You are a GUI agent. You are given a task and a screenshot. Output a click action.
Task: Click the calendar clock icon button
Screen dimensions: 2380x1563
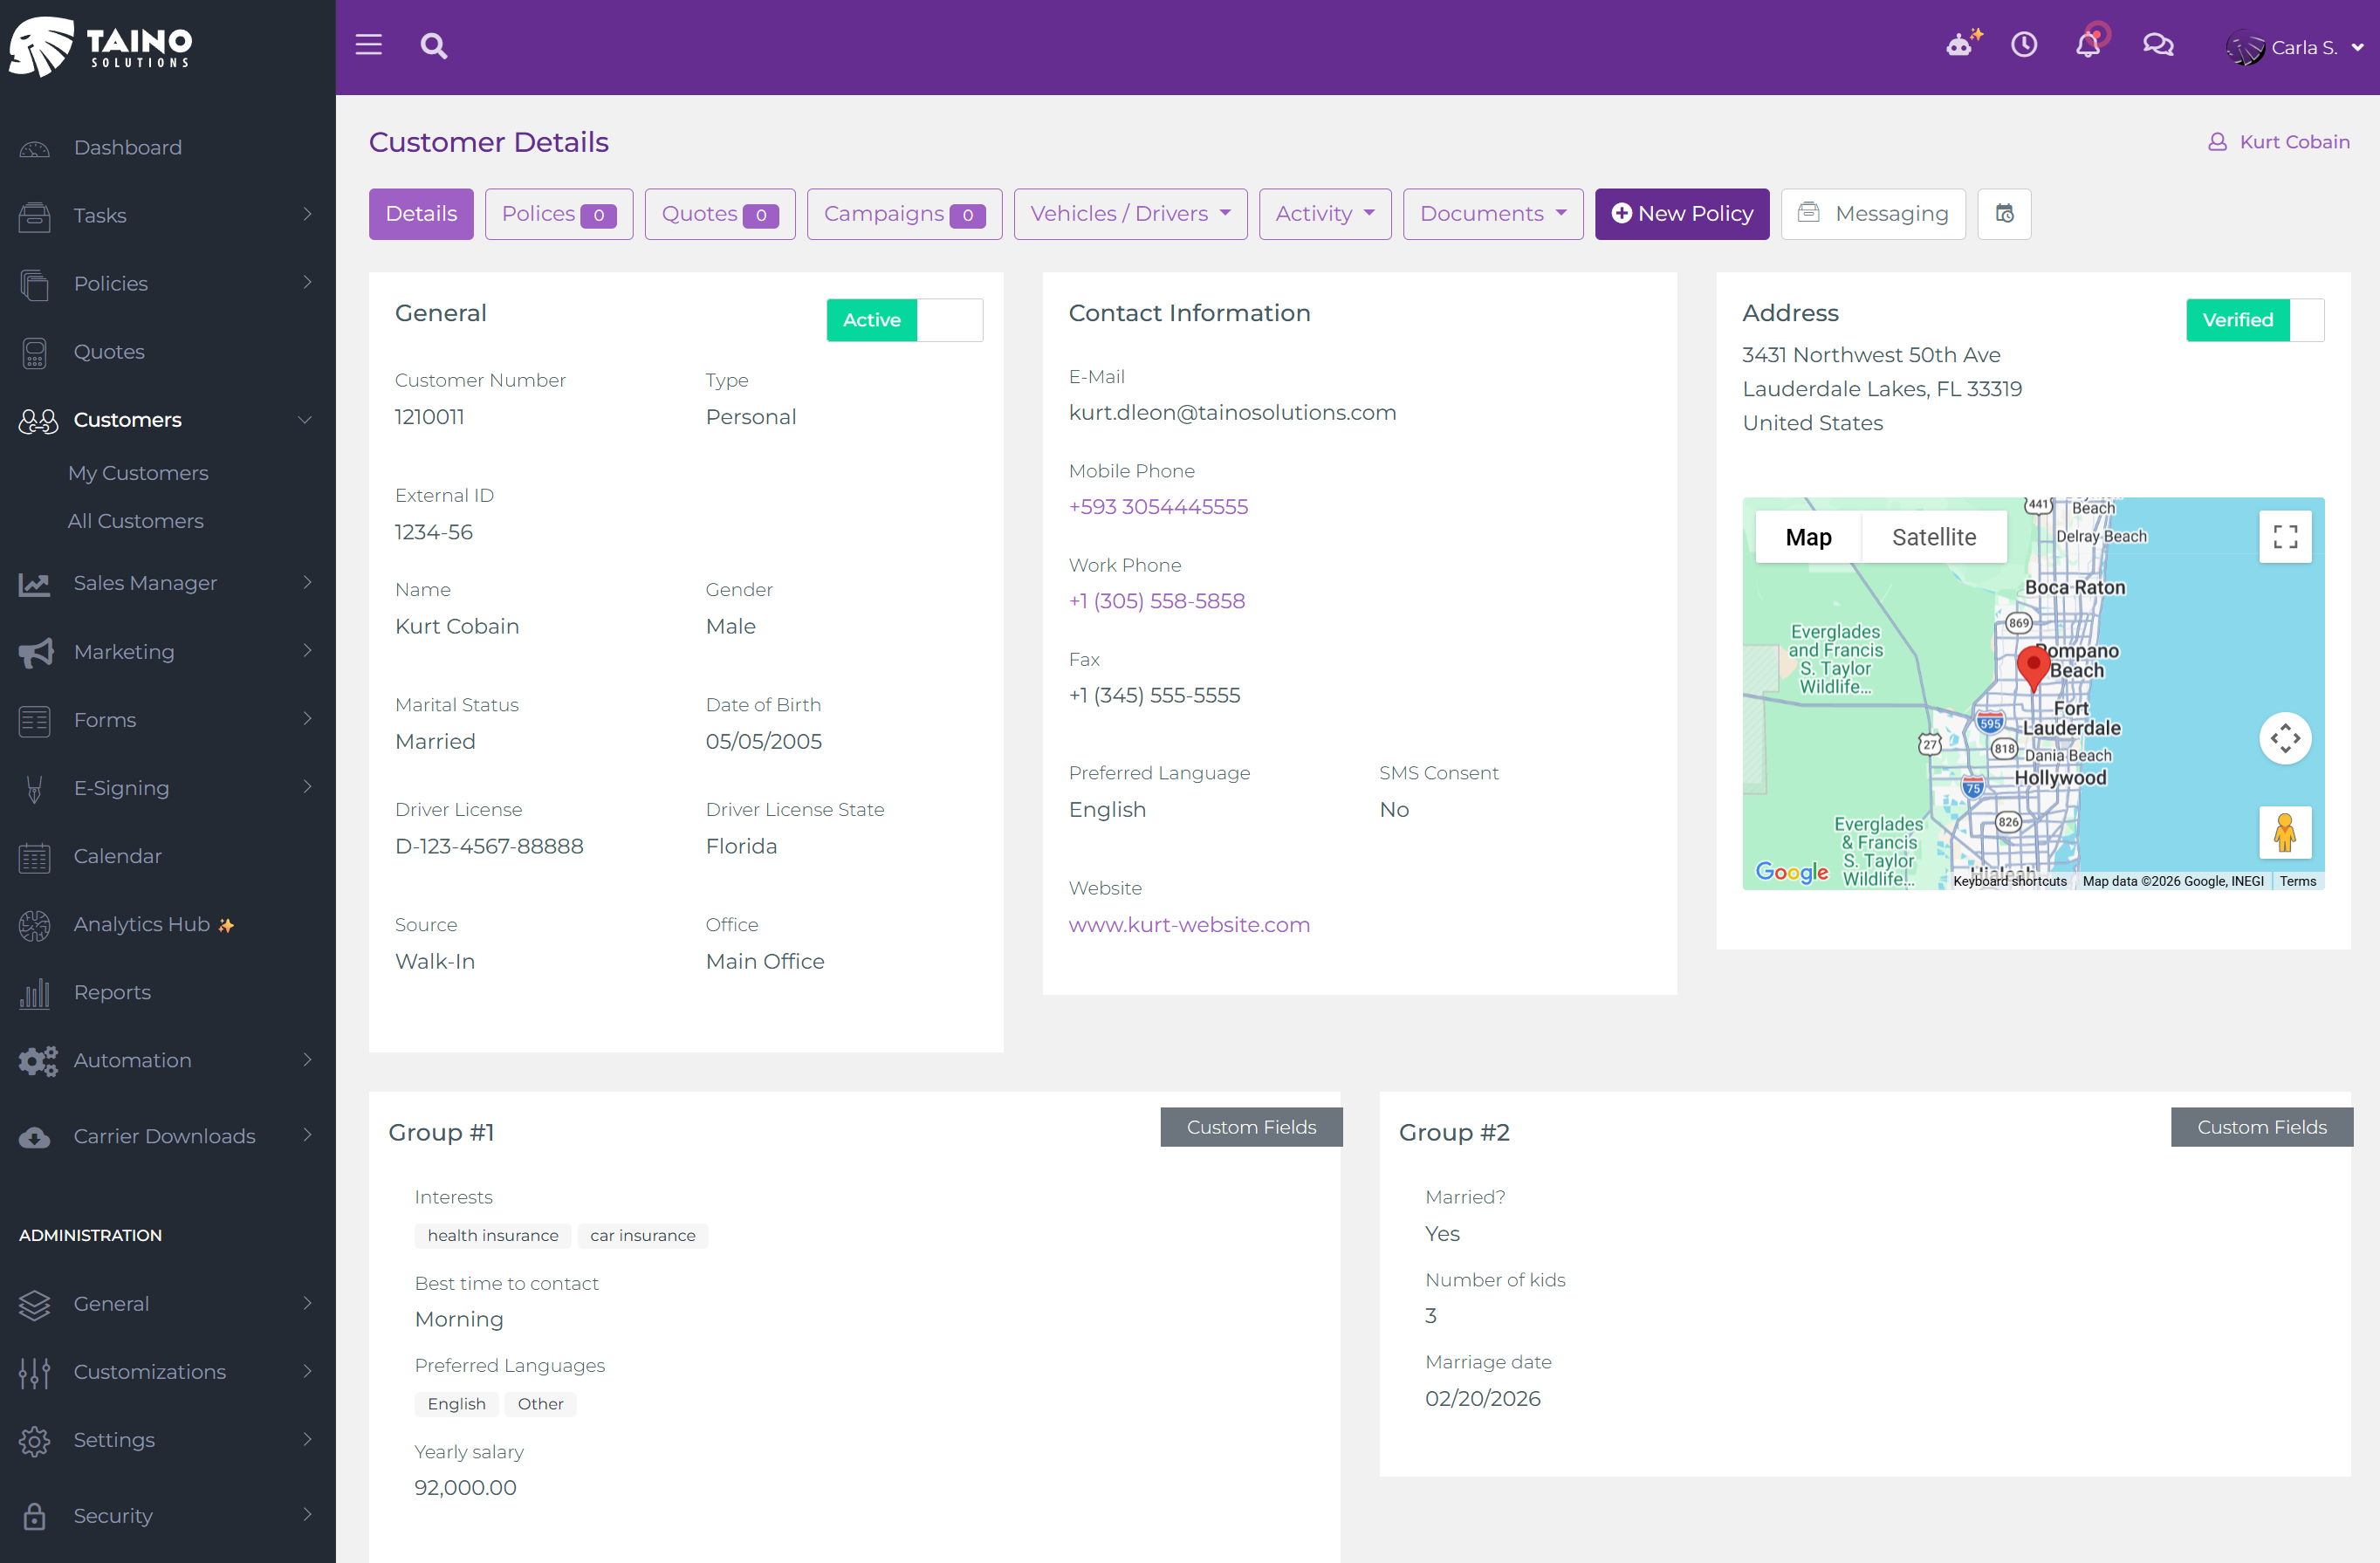coord(2004,213)
